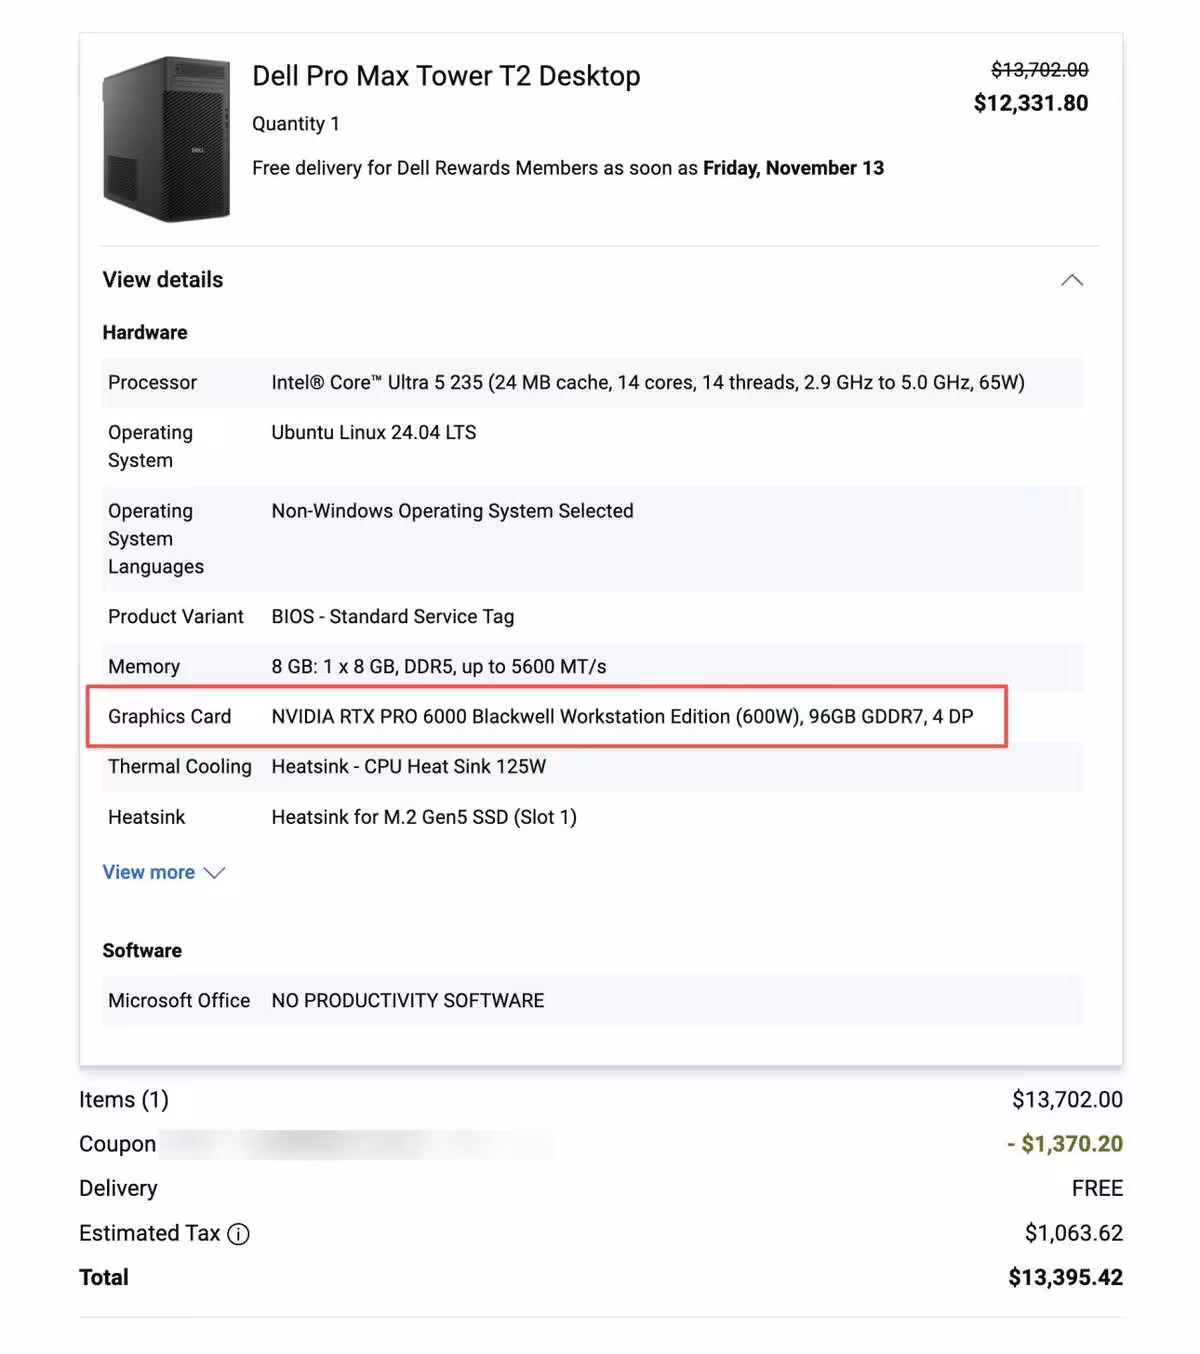Click the Heatsink - CPU Heat Sink 125W value
This screenshot has width=1200, height=1354.
pyautogui.click(x=409, y=766)
